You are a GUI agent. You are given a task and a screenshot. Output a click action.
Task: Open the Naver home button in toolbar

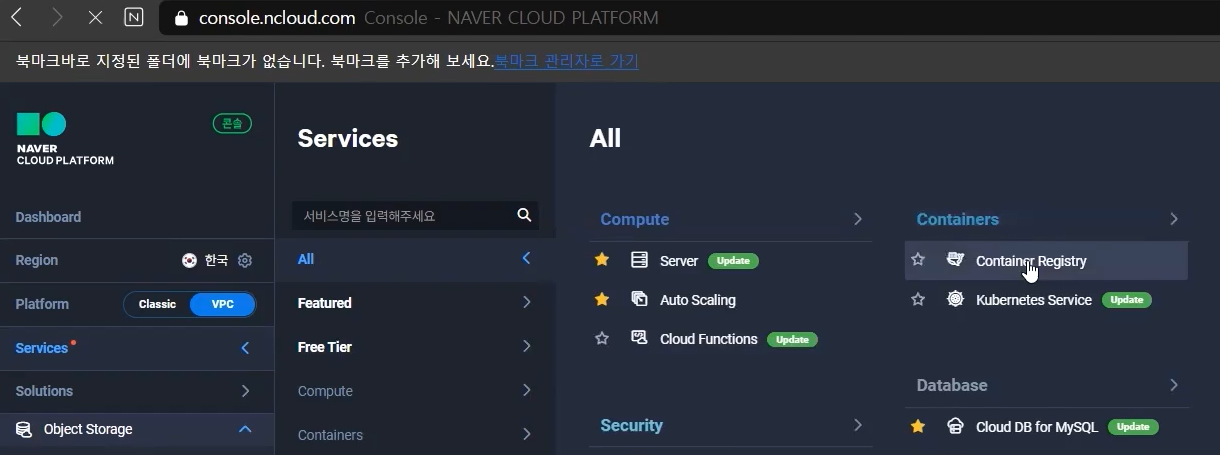(133, 17)
